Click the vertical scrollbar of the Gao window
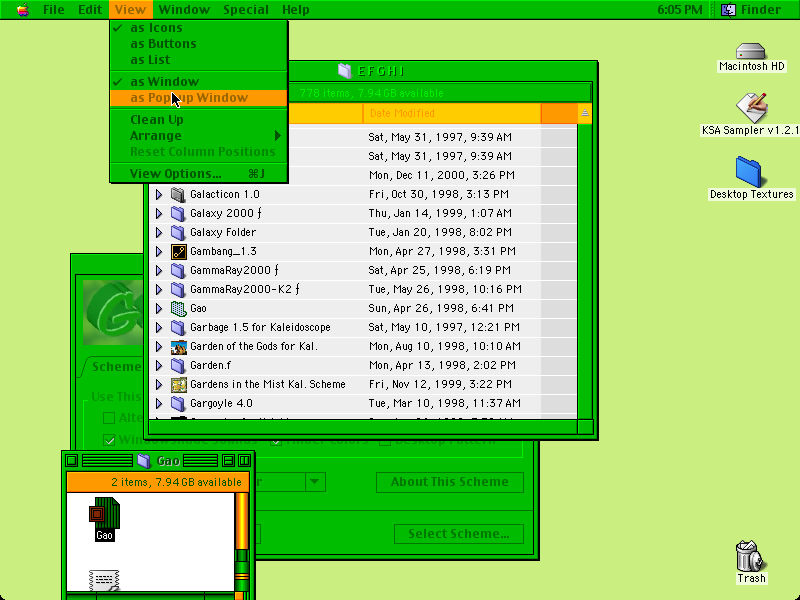Screen dimensions: 800x600 [x=242, y=543]
